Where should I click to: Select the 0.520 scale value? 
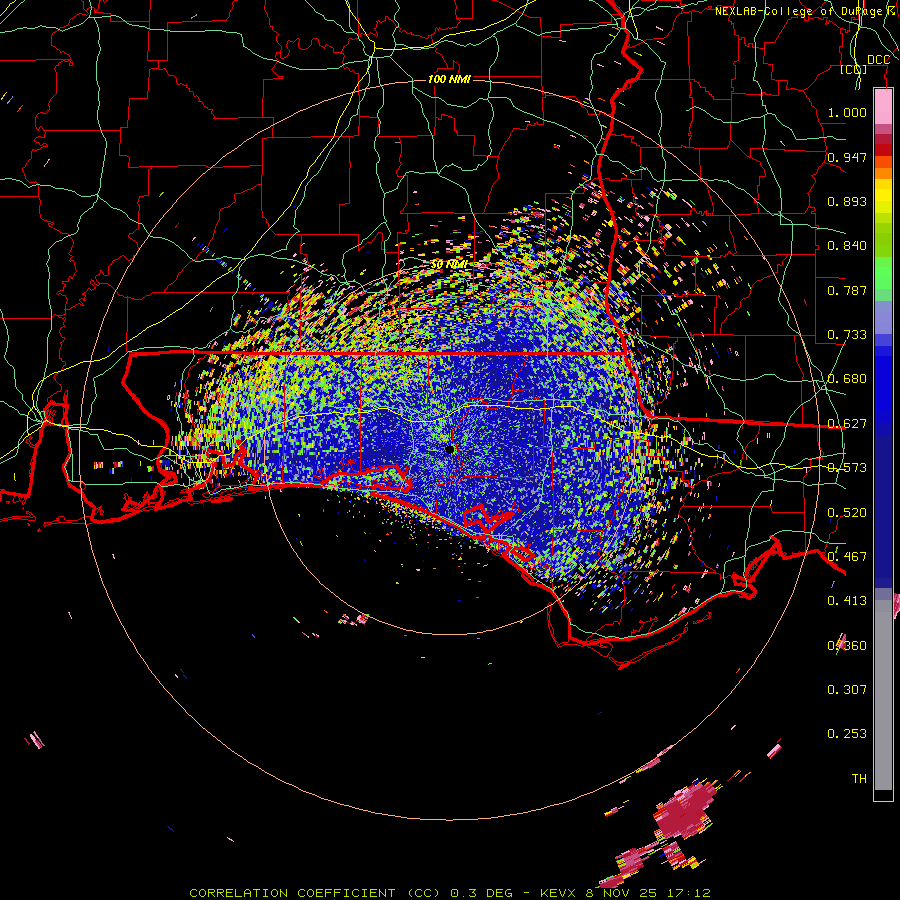(x=847, y=513)
